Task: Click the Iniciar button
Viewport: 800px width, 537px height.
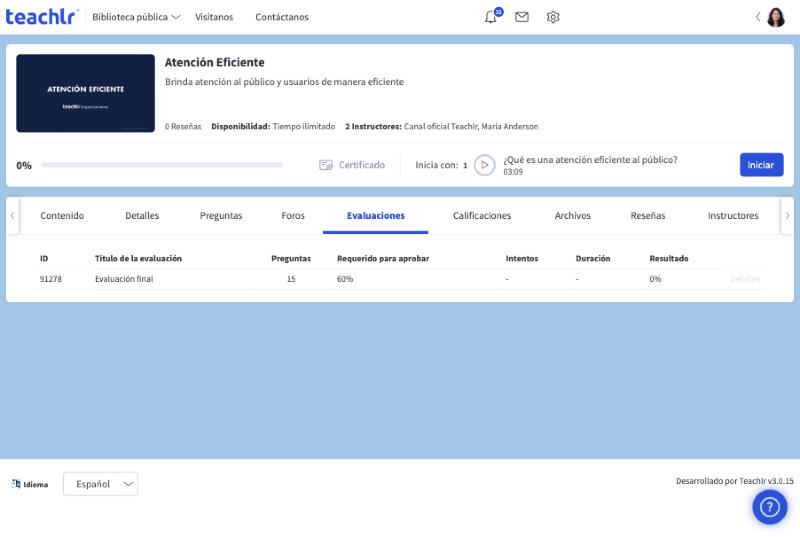Action: click(761, 165)
